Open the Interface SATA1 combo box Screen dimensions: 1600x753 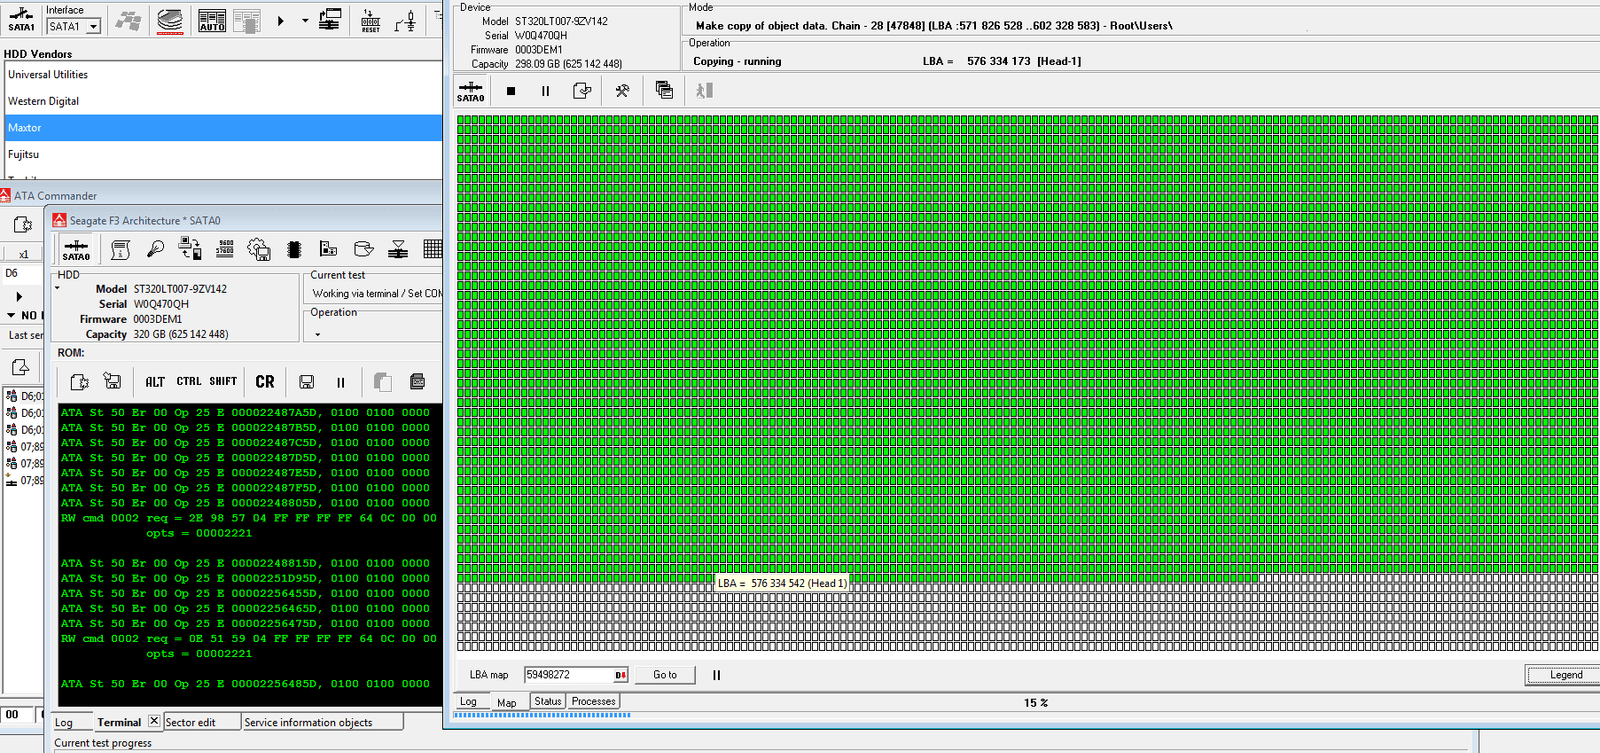74,27
